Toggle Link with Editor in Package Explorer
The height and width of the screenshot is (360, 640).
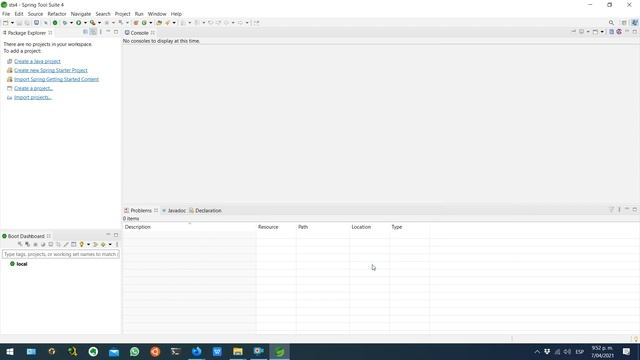pyautogui.click(x=93, y=32)
